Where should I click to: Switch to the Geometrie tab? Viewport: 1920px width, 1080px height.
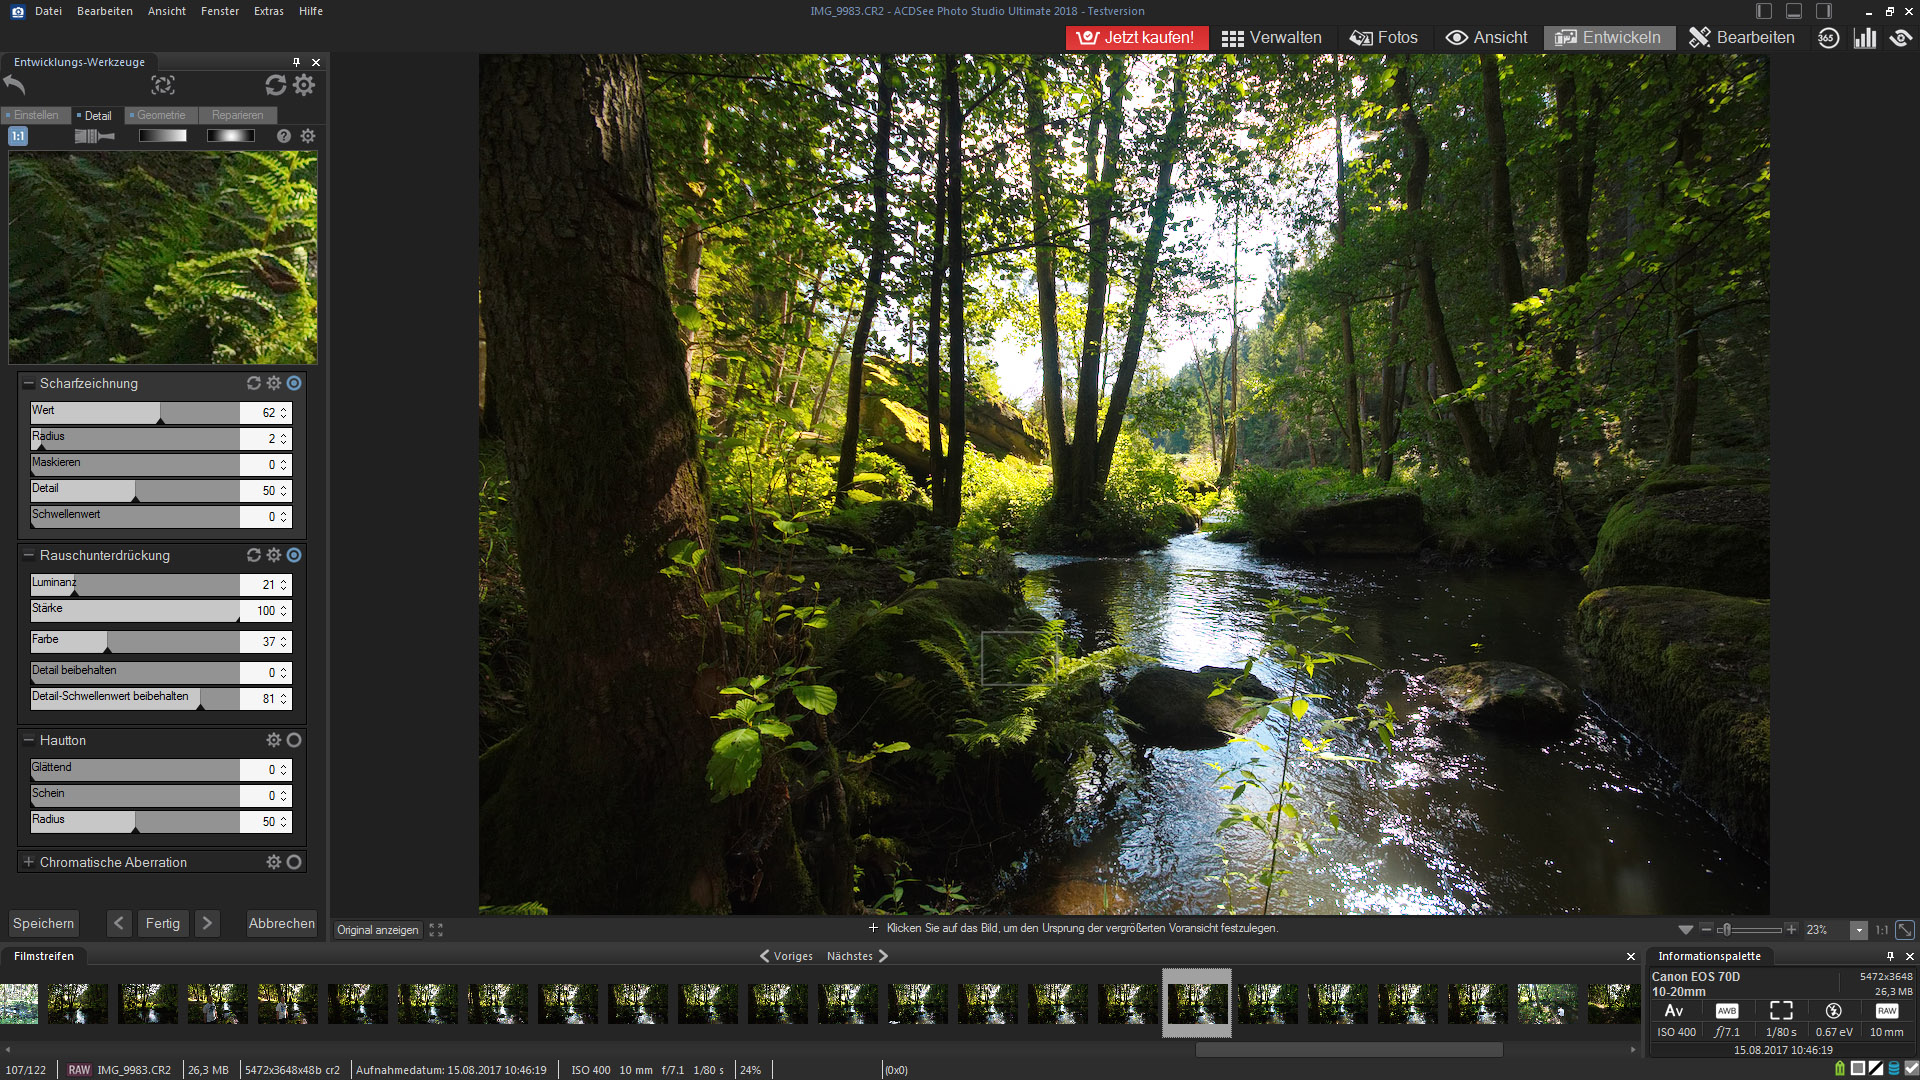coord(160,115)
